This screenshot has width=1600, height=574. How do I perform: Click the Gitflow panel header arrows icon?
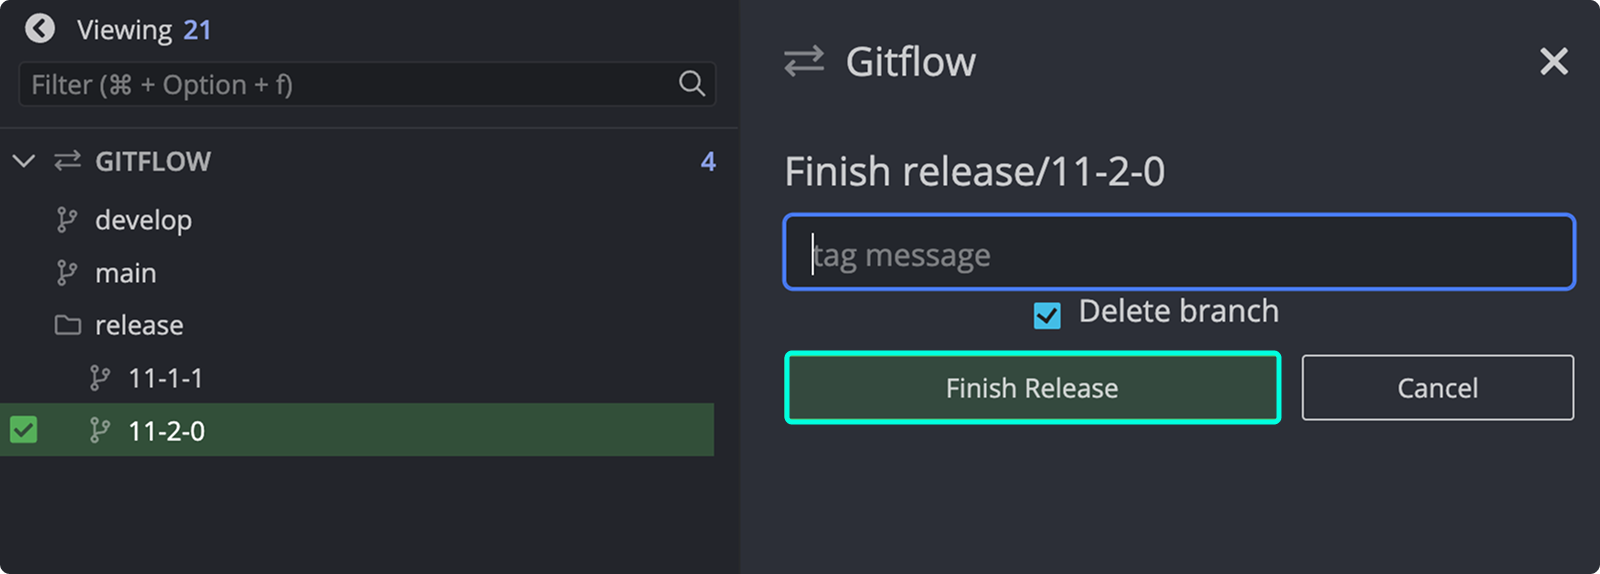(804, 62)
